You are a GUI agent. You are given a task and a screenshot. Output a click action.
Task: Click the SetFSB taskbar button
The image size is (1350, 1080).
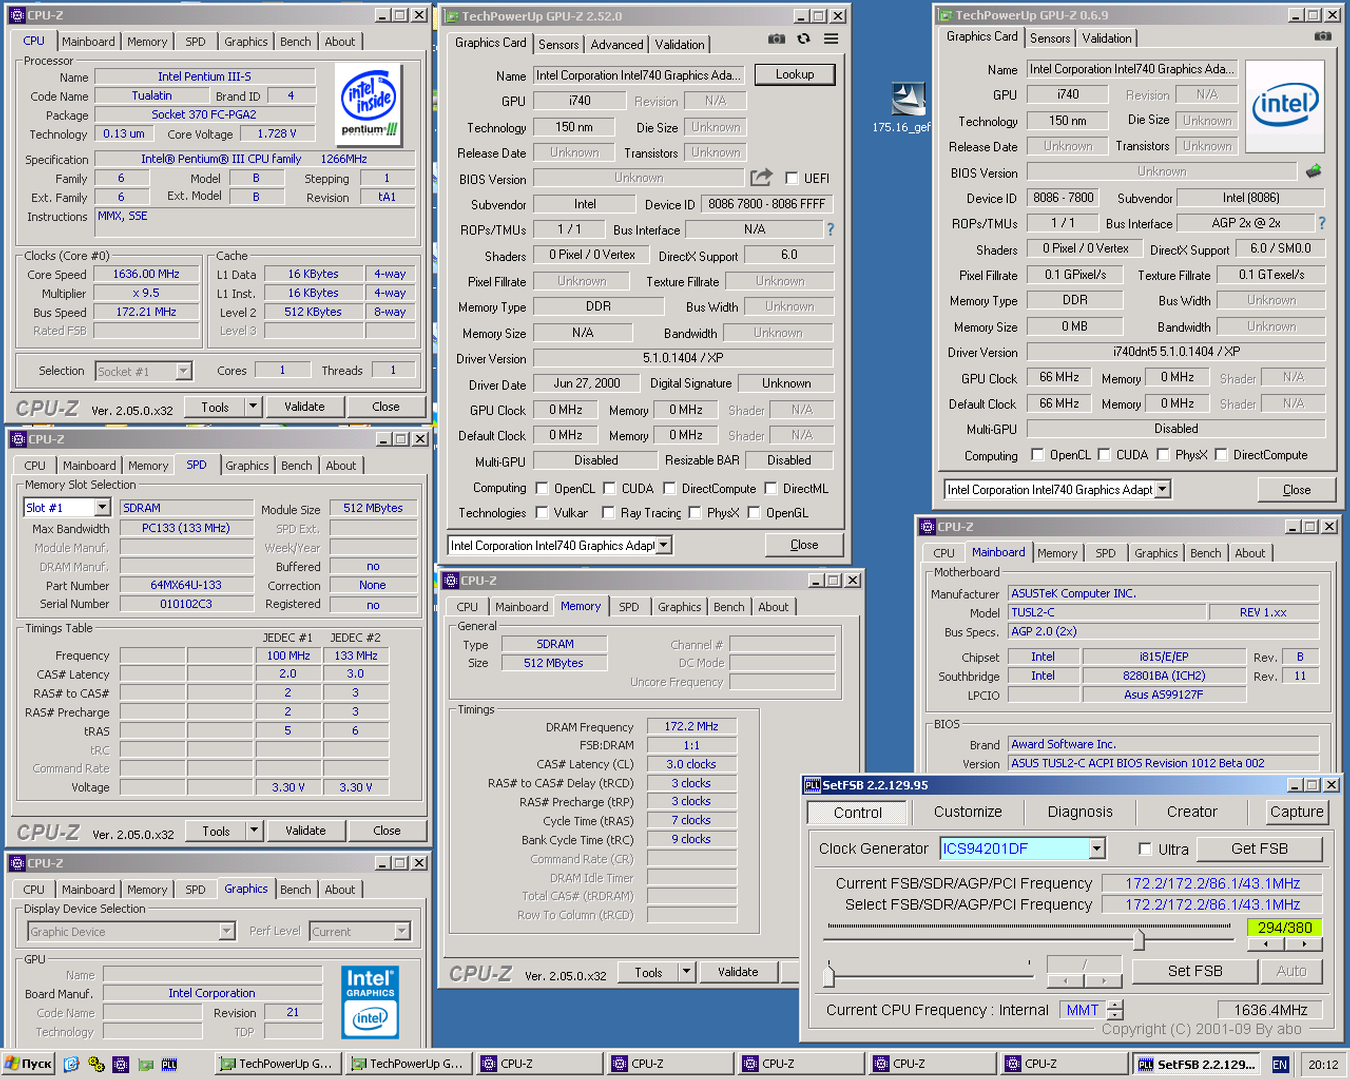(x=1196, y=1064)
